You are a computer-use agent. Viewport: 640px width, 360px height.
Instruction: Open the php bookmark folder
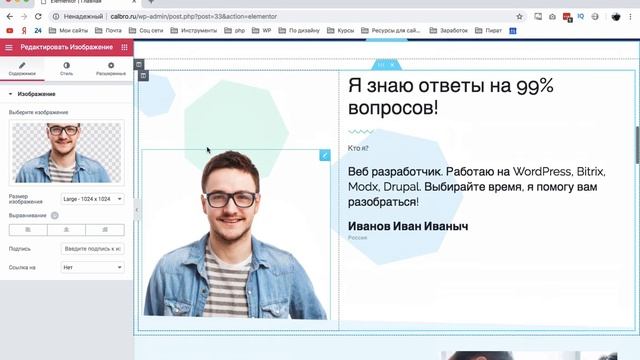[x=235, y=31]
